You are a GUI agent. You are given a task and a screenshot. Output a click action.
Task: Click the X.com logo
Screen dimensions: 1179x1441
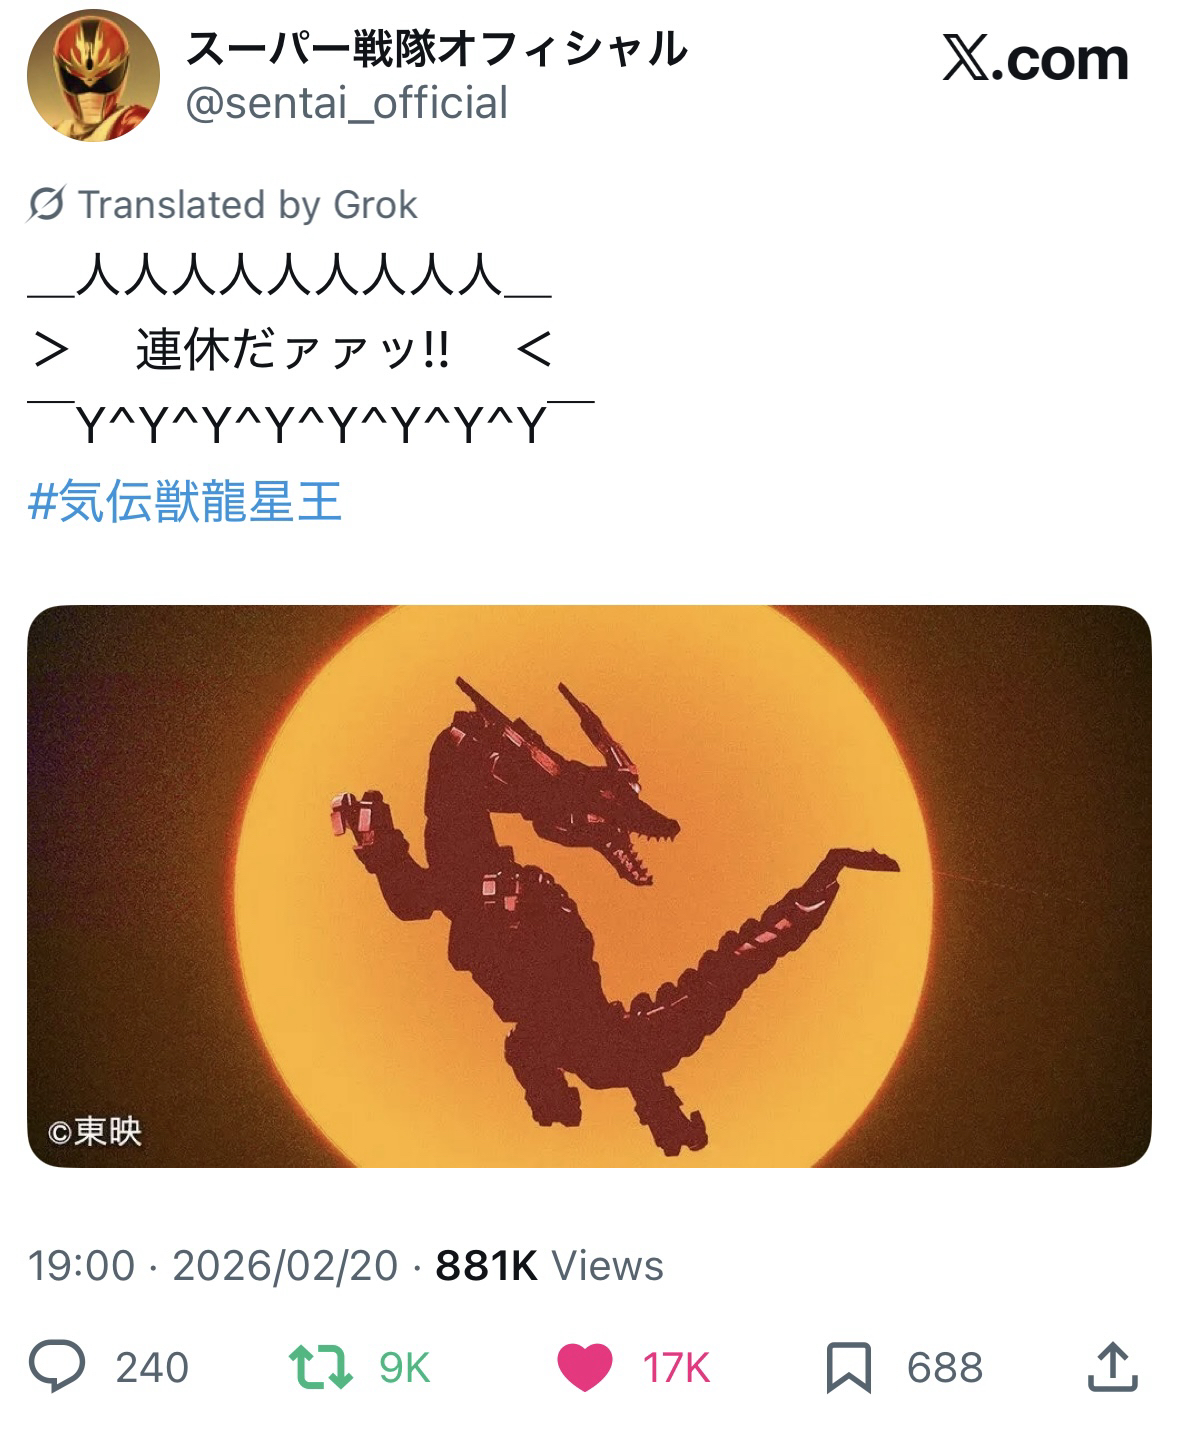(1035, 60)
